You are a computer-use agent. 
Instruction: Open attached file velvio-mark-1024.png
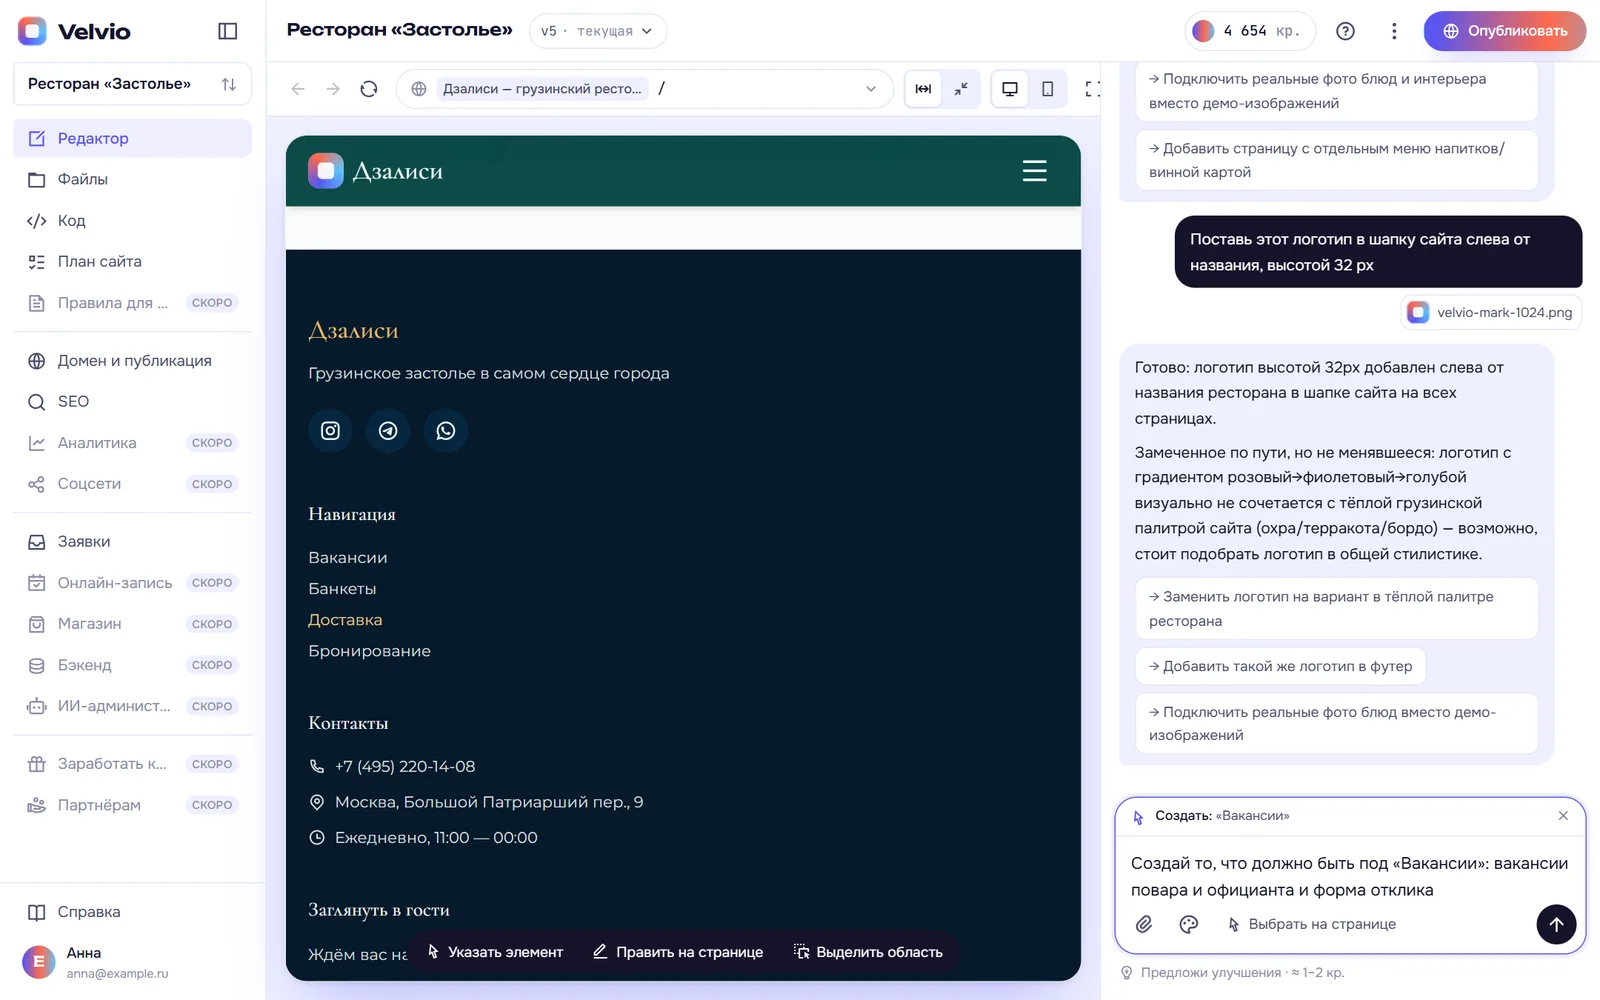pyautogui.click(x=1491, y=312)
